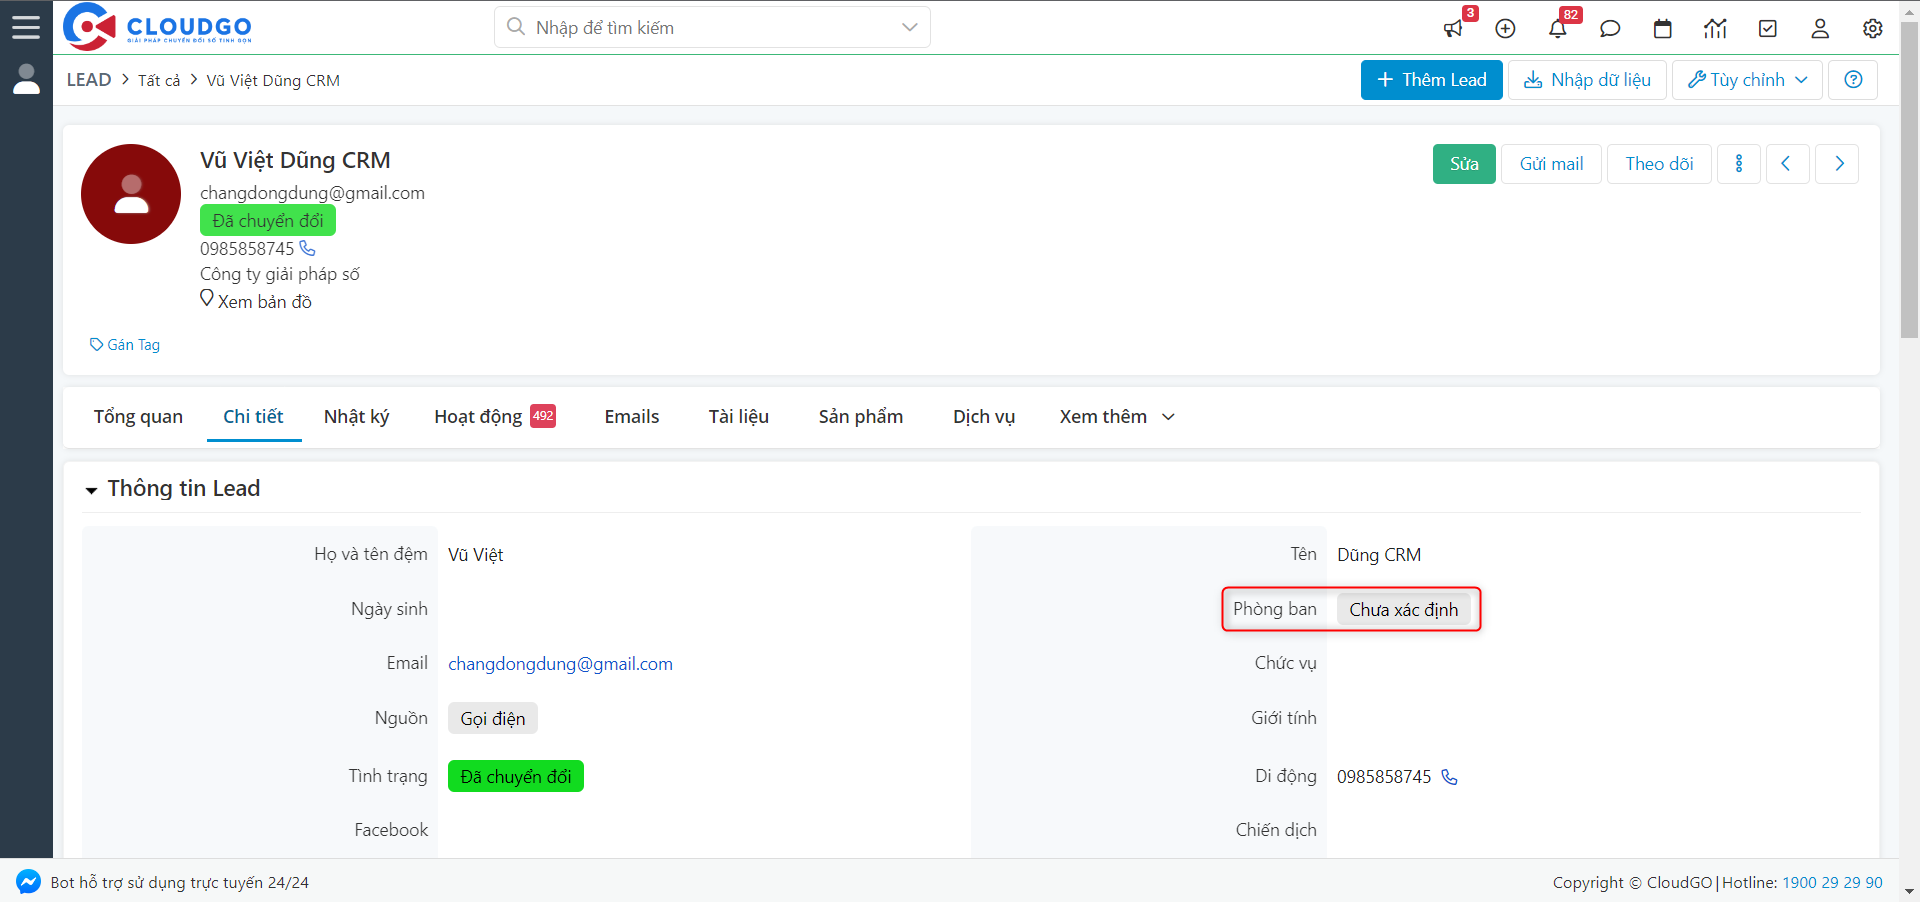Click the Xem bản đồ link
The image size is (1920, 902).
coord(264,302)
